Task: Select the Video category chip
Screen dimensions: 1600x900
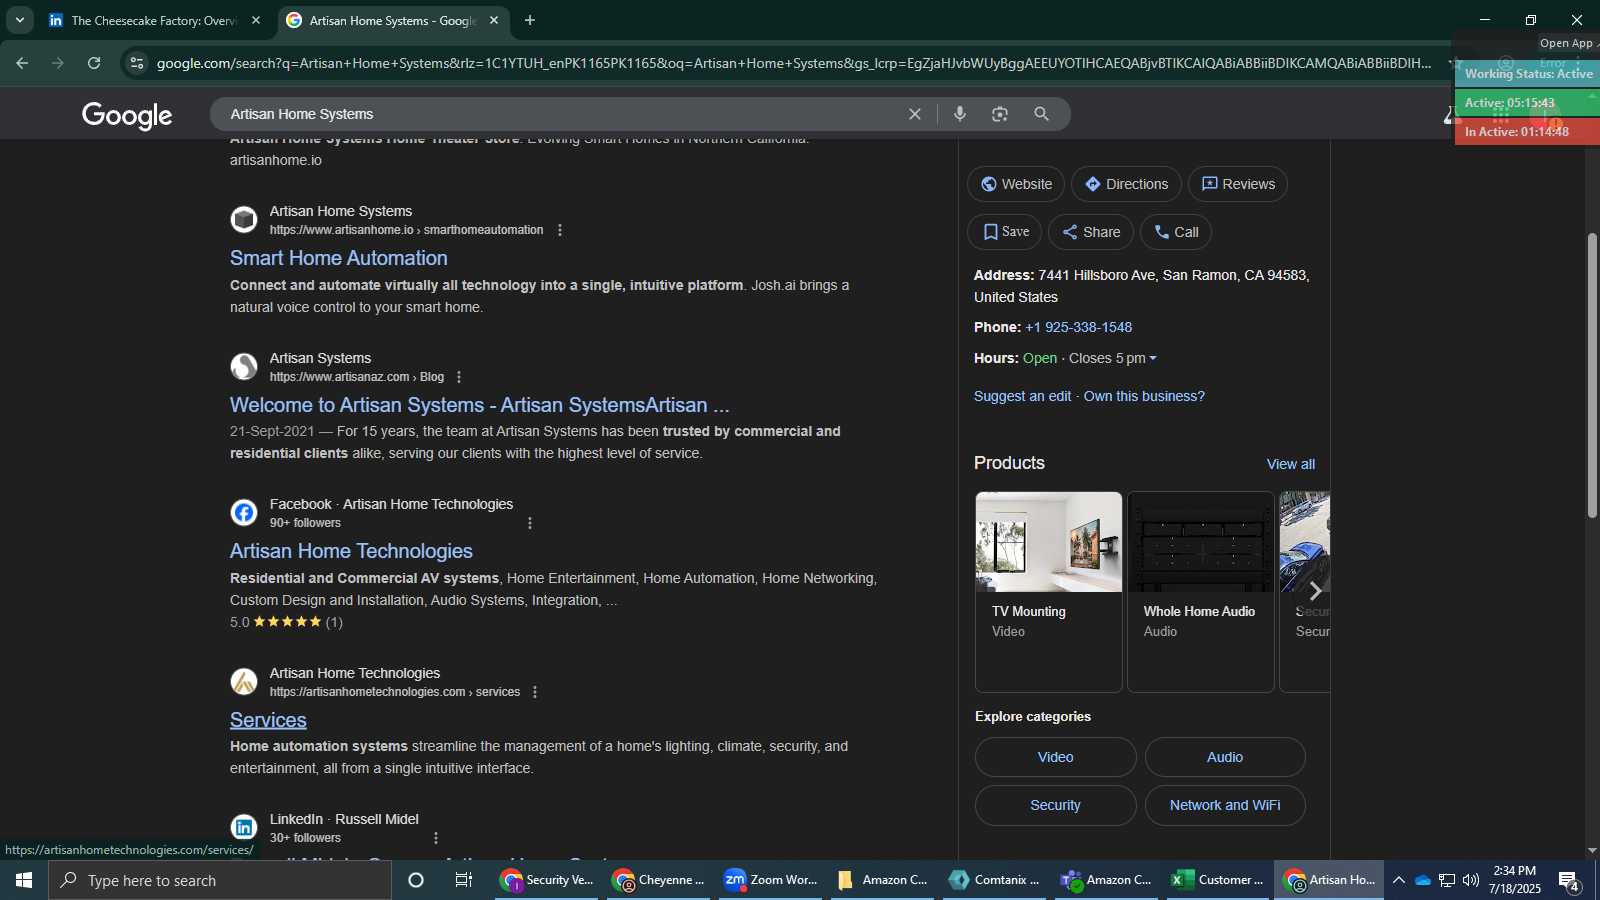Action: tap(1056, 757)
